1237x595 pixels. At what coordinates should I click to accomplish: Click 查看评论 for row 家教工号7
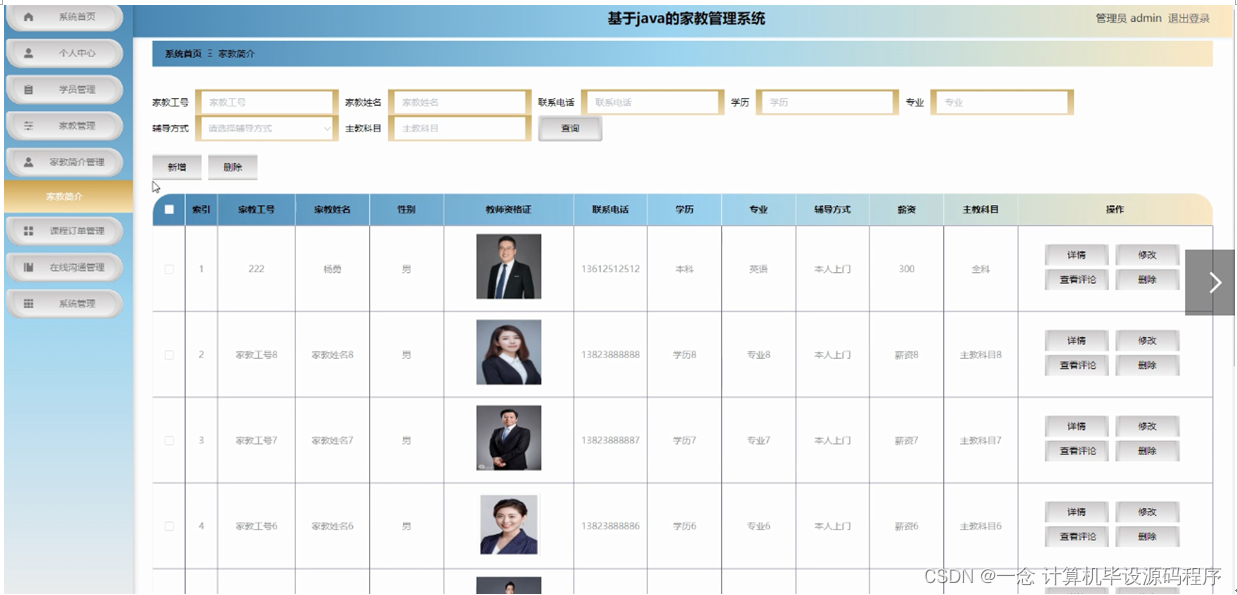pos(1076,452)
